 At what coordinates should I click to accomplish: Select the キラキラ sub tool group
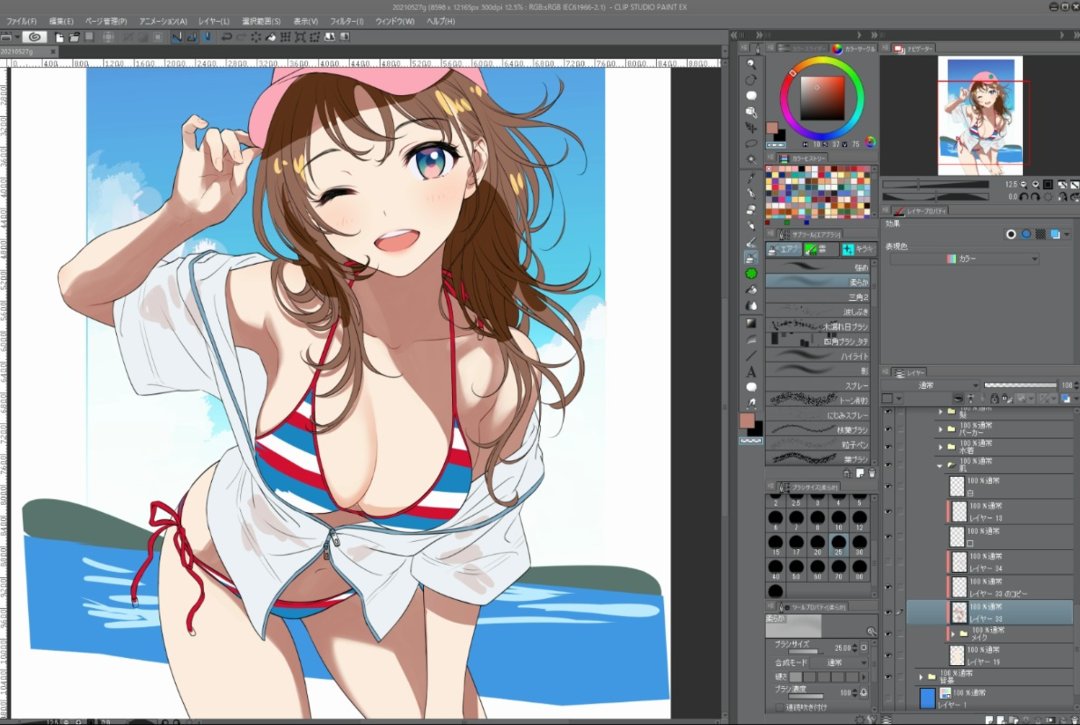(858, 249)
